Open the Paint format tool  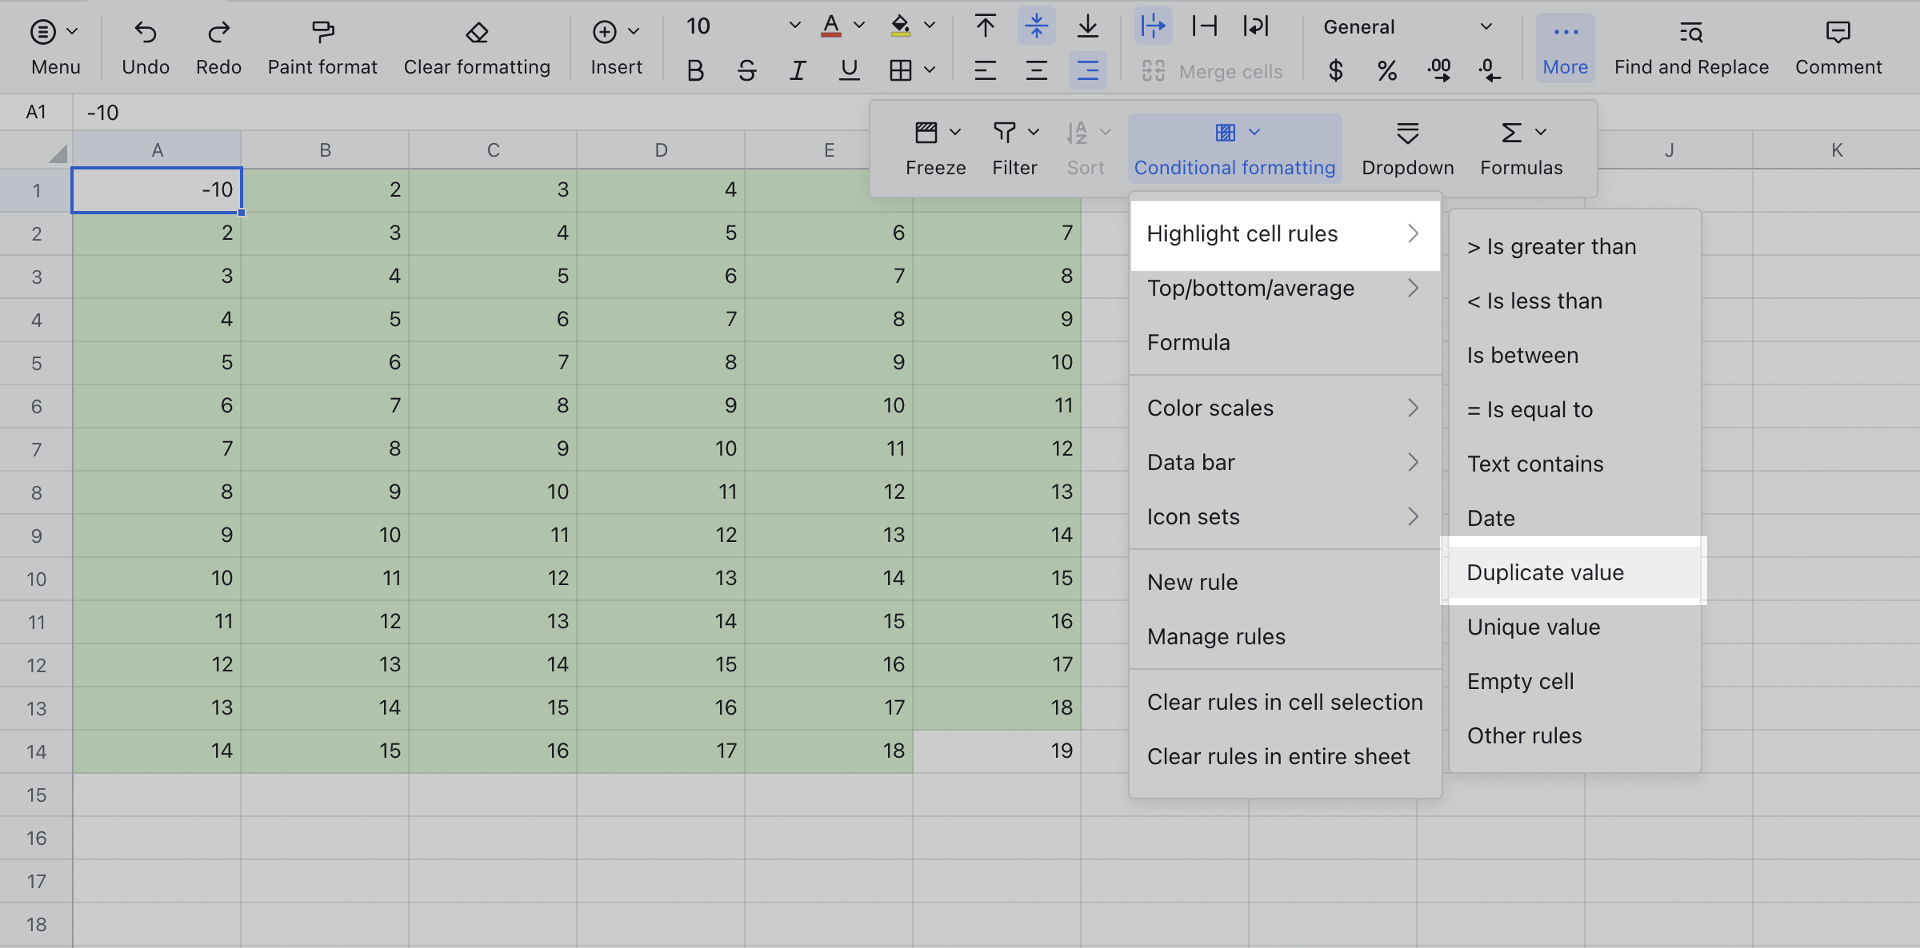coord(322,45)
